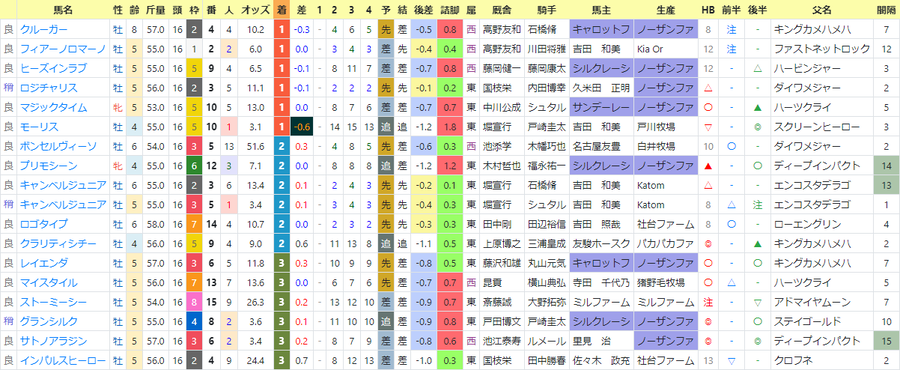Select breeder 猪野毛牧場

(661, 283)
